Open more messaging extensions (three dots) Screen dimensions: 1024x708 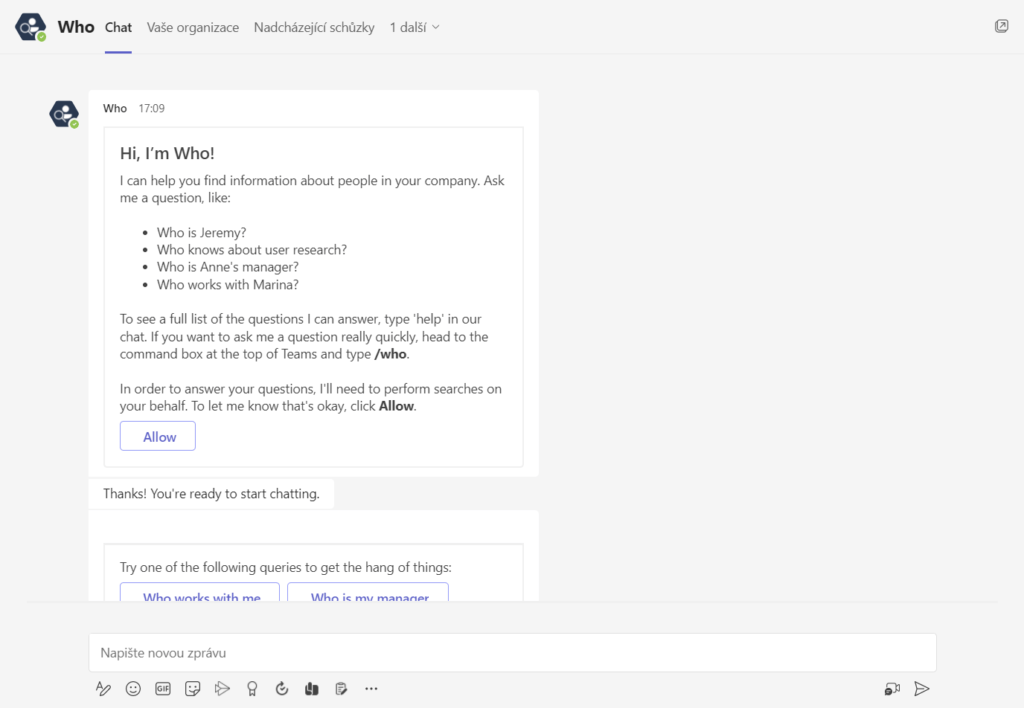point(371,688)
